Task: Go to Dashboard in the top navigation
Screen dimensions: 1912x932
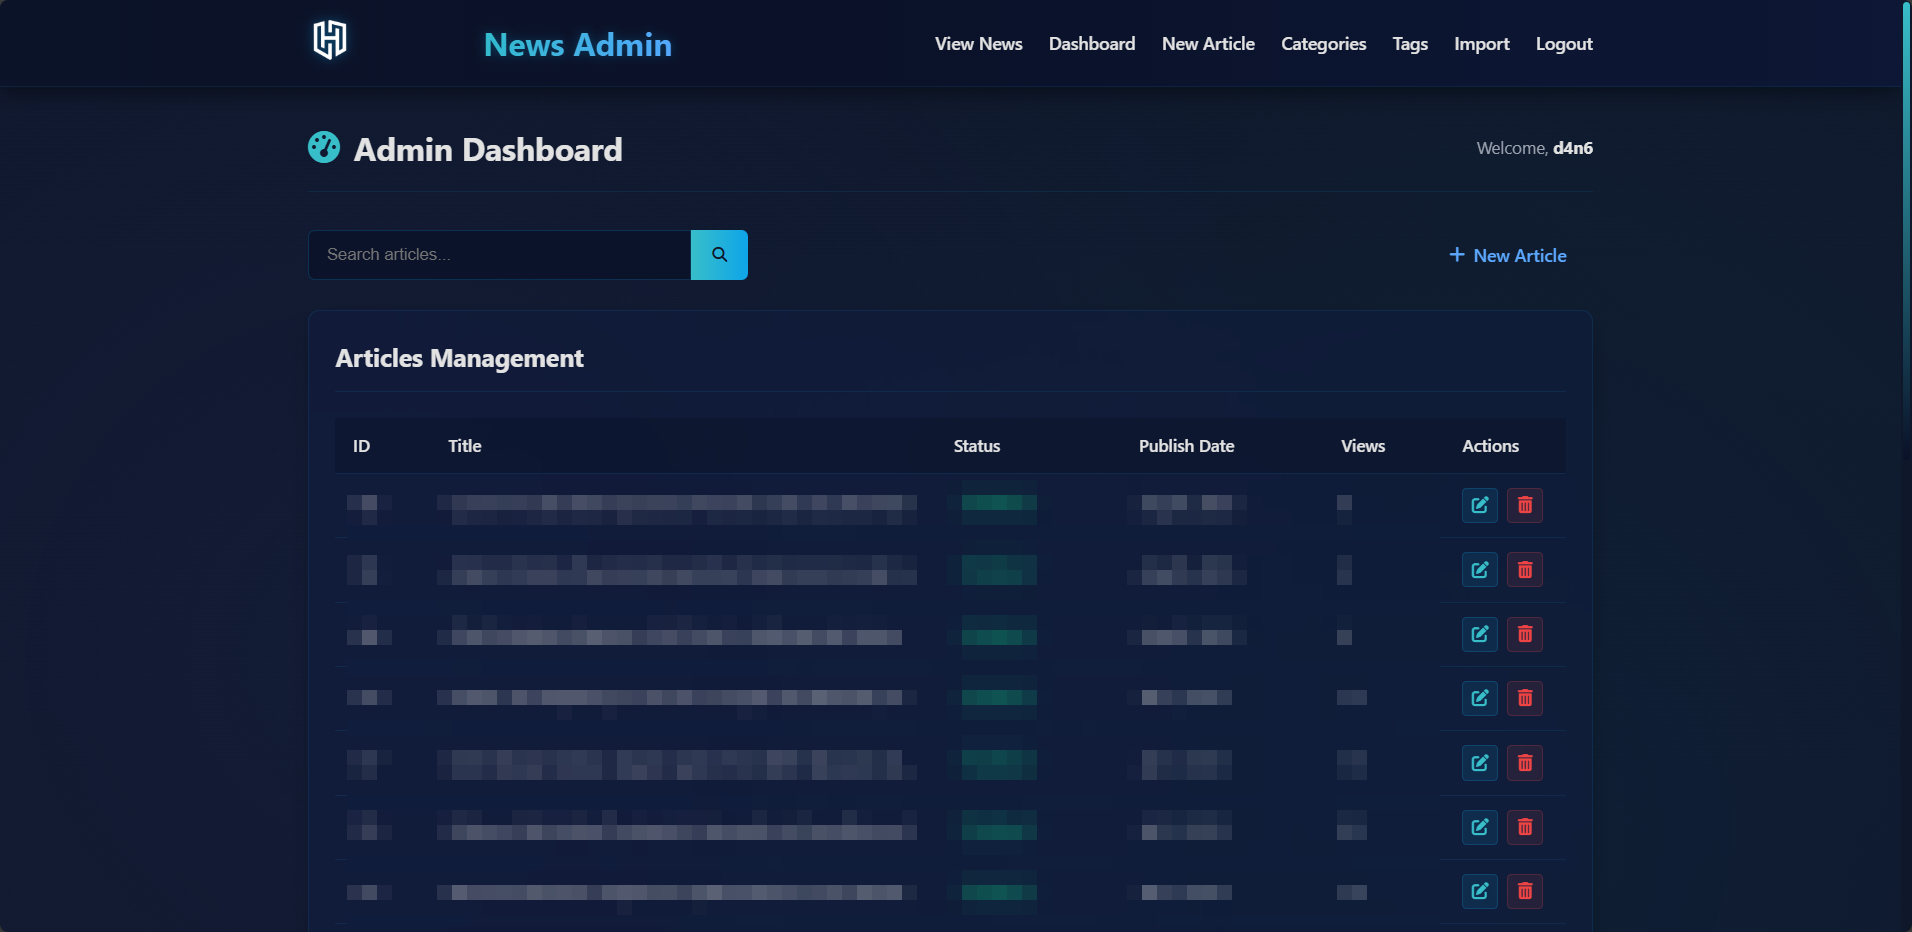Action: 1092,44
